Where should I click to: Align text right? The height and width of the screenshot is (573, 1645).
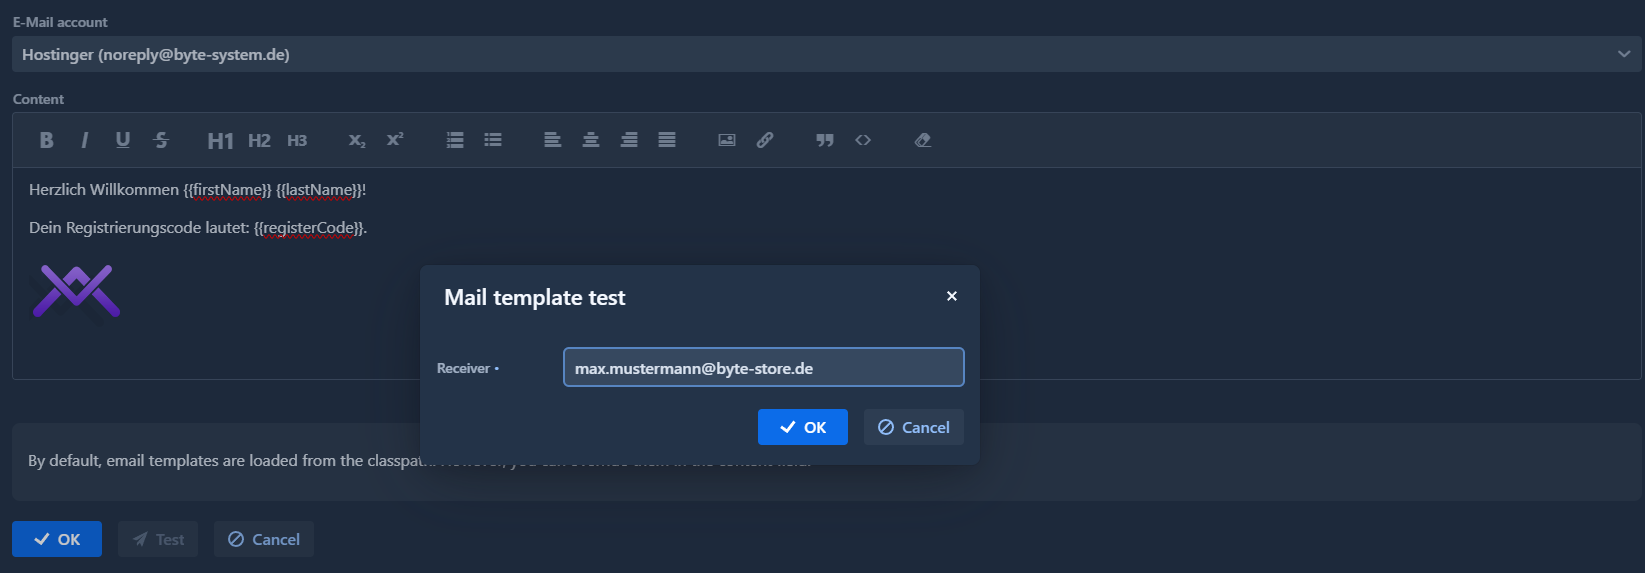pyautogui.click(x=629, y=140)
